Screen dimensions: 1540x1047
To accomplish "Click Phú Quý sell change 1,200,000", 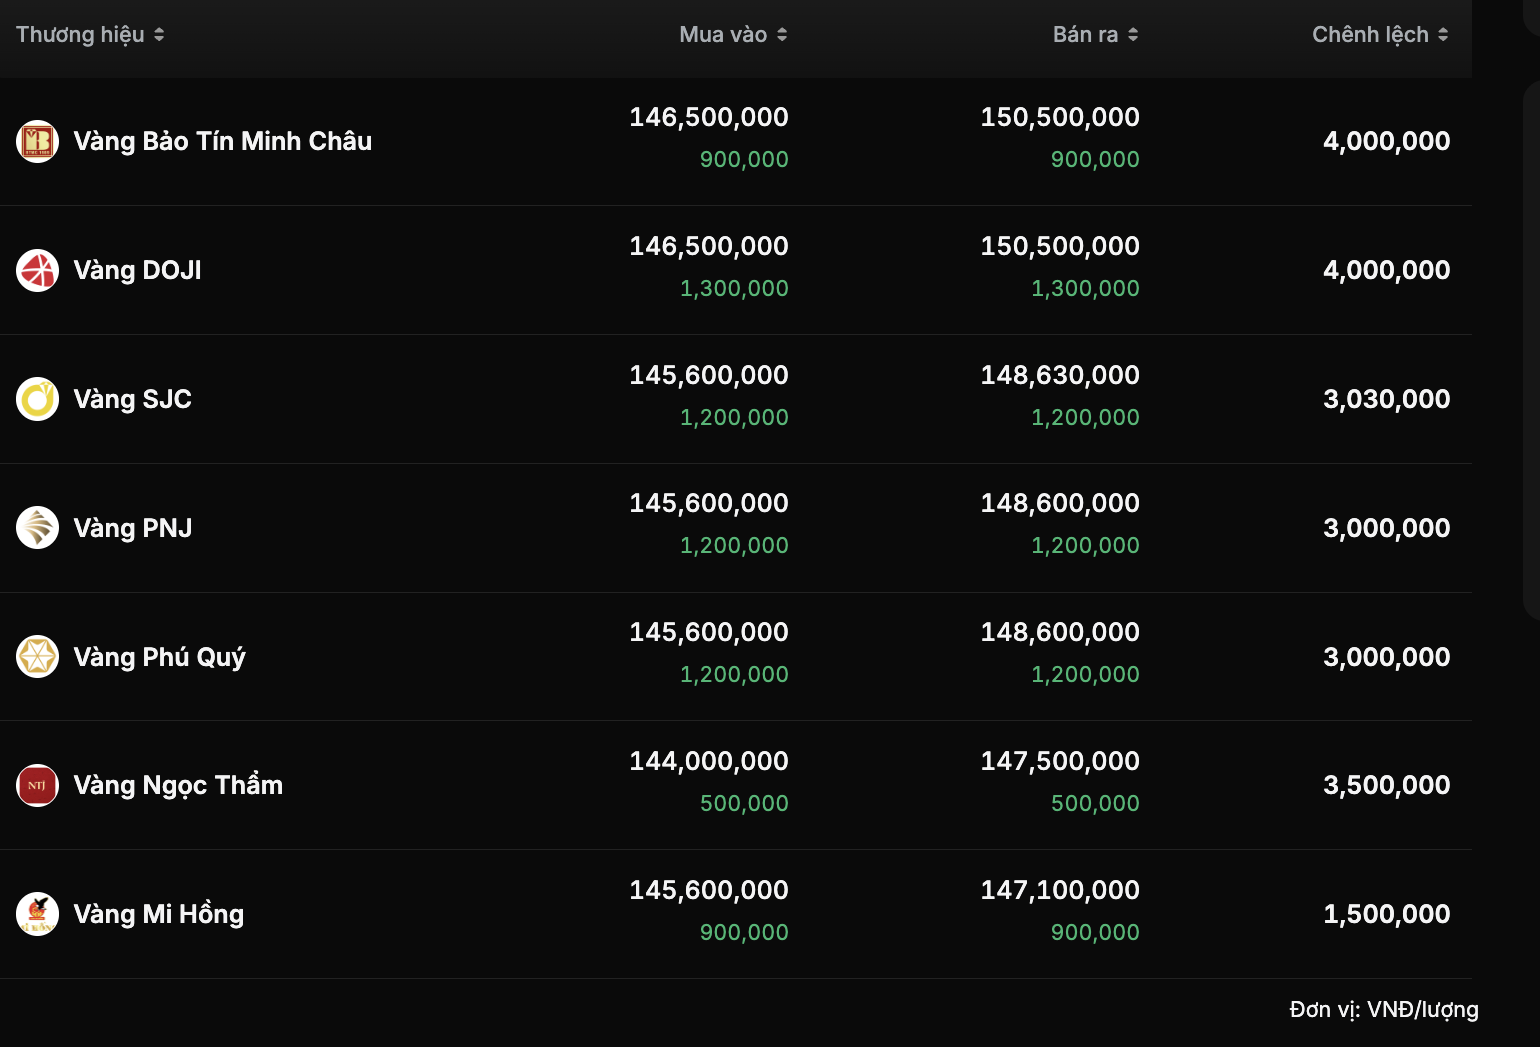I will (1085, 674).
